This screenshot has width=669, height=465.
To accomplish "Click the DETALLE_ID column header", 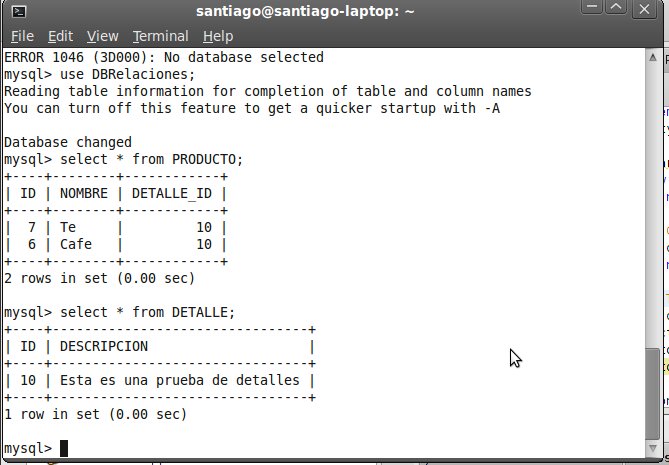I will 172,193.
